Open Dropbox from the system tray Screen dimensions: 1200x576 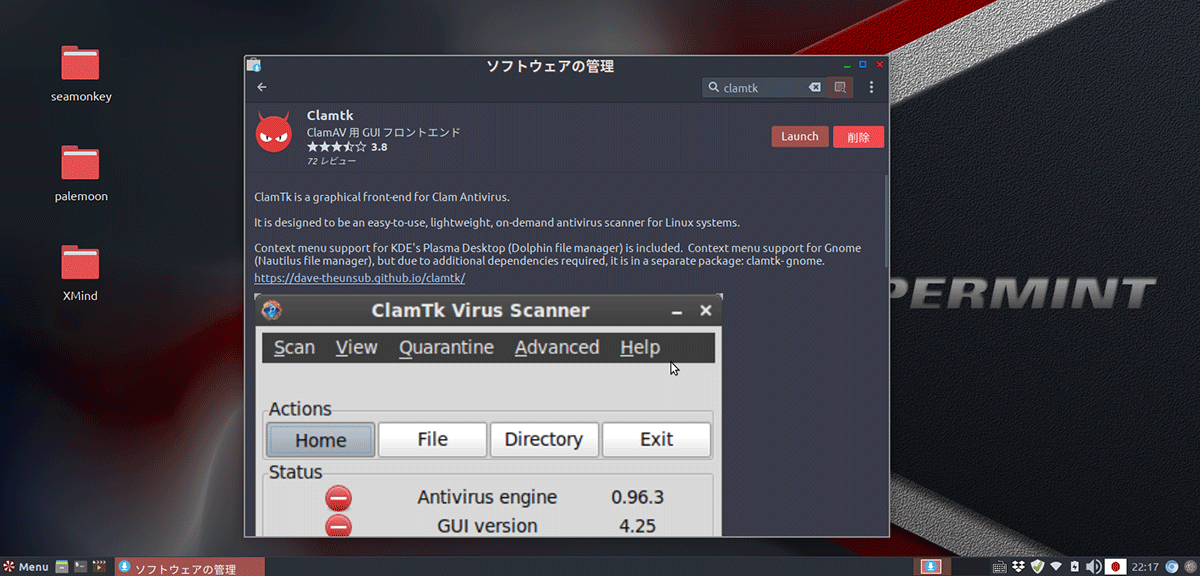point(1018,566)
